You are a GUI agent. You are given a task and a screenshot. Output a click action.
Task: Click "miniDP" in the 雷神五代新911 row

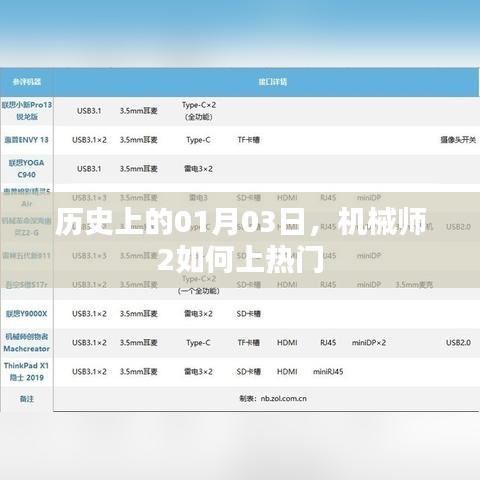click(369, 256)
